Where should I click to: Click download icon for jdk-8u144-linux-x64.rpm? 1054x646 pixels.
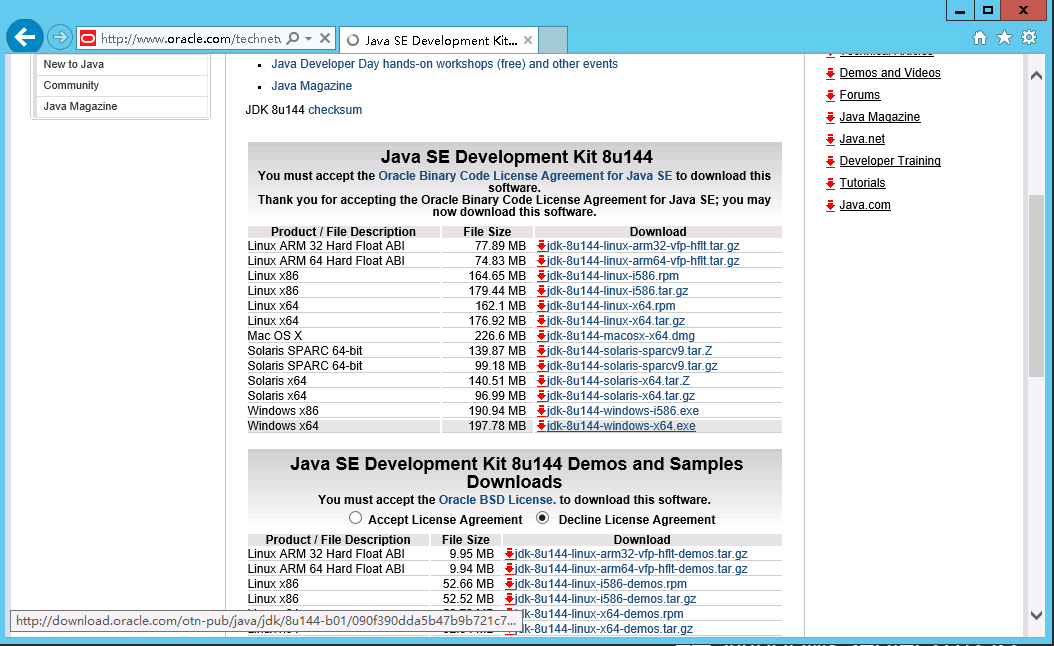tap(541, 306)
